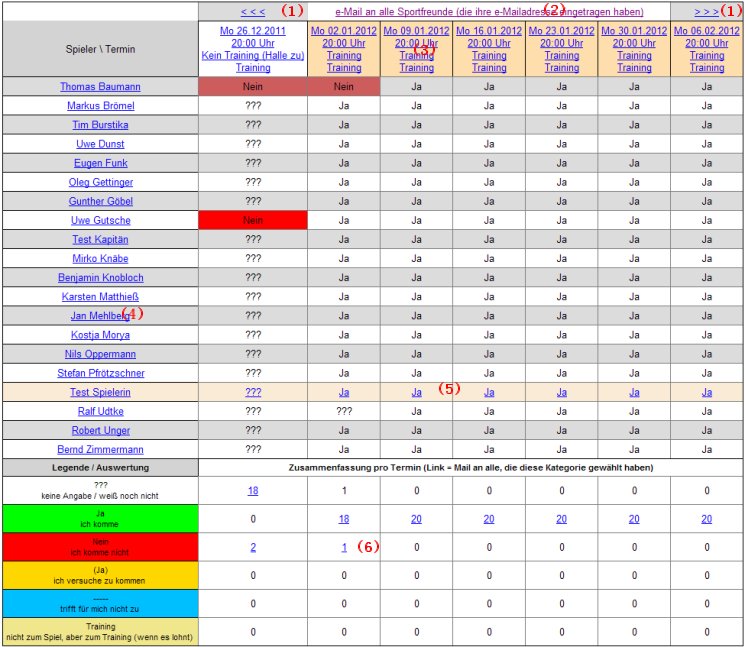The image size is (745, 647).
Task: Select Thomas Baumann's Nein cell for 26.12.2011
Action: click(x=253, y=86)
